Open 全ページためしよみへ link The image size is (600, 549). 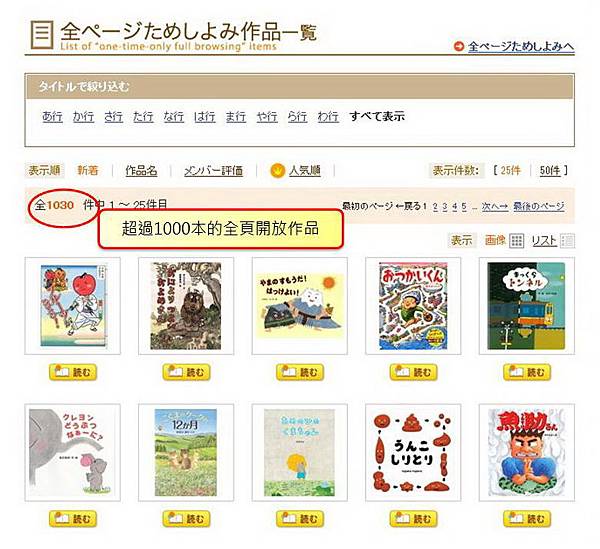[x=521, y=47]
